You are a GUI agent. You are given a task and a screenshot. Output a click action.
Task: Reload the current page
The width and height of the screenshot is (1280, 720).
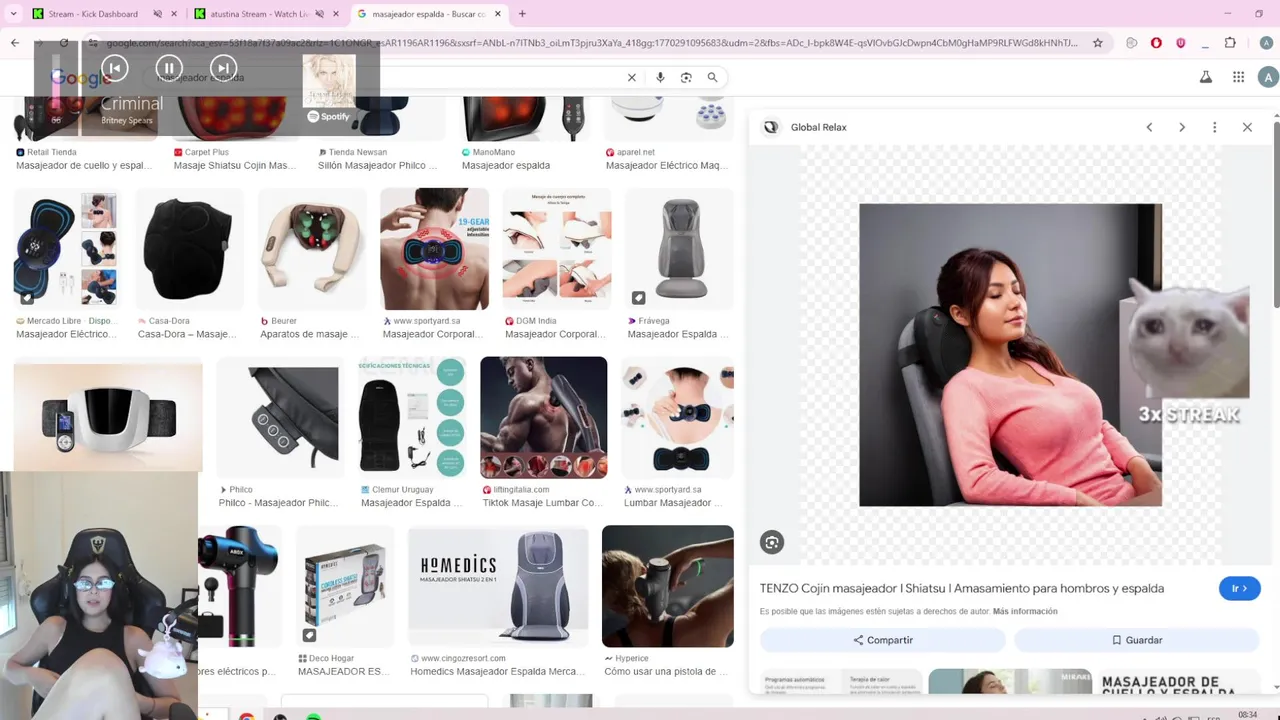[64, 43]
